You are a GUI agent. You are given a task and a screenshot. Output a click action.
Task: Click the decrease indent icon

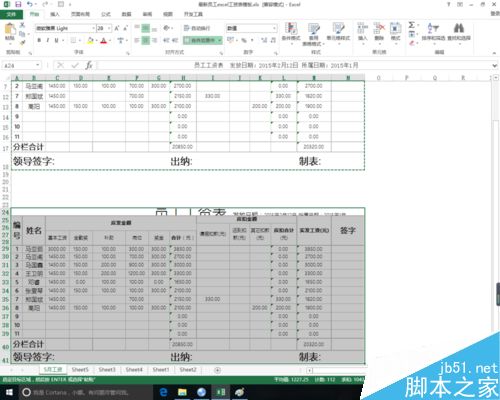pos(166,40)
